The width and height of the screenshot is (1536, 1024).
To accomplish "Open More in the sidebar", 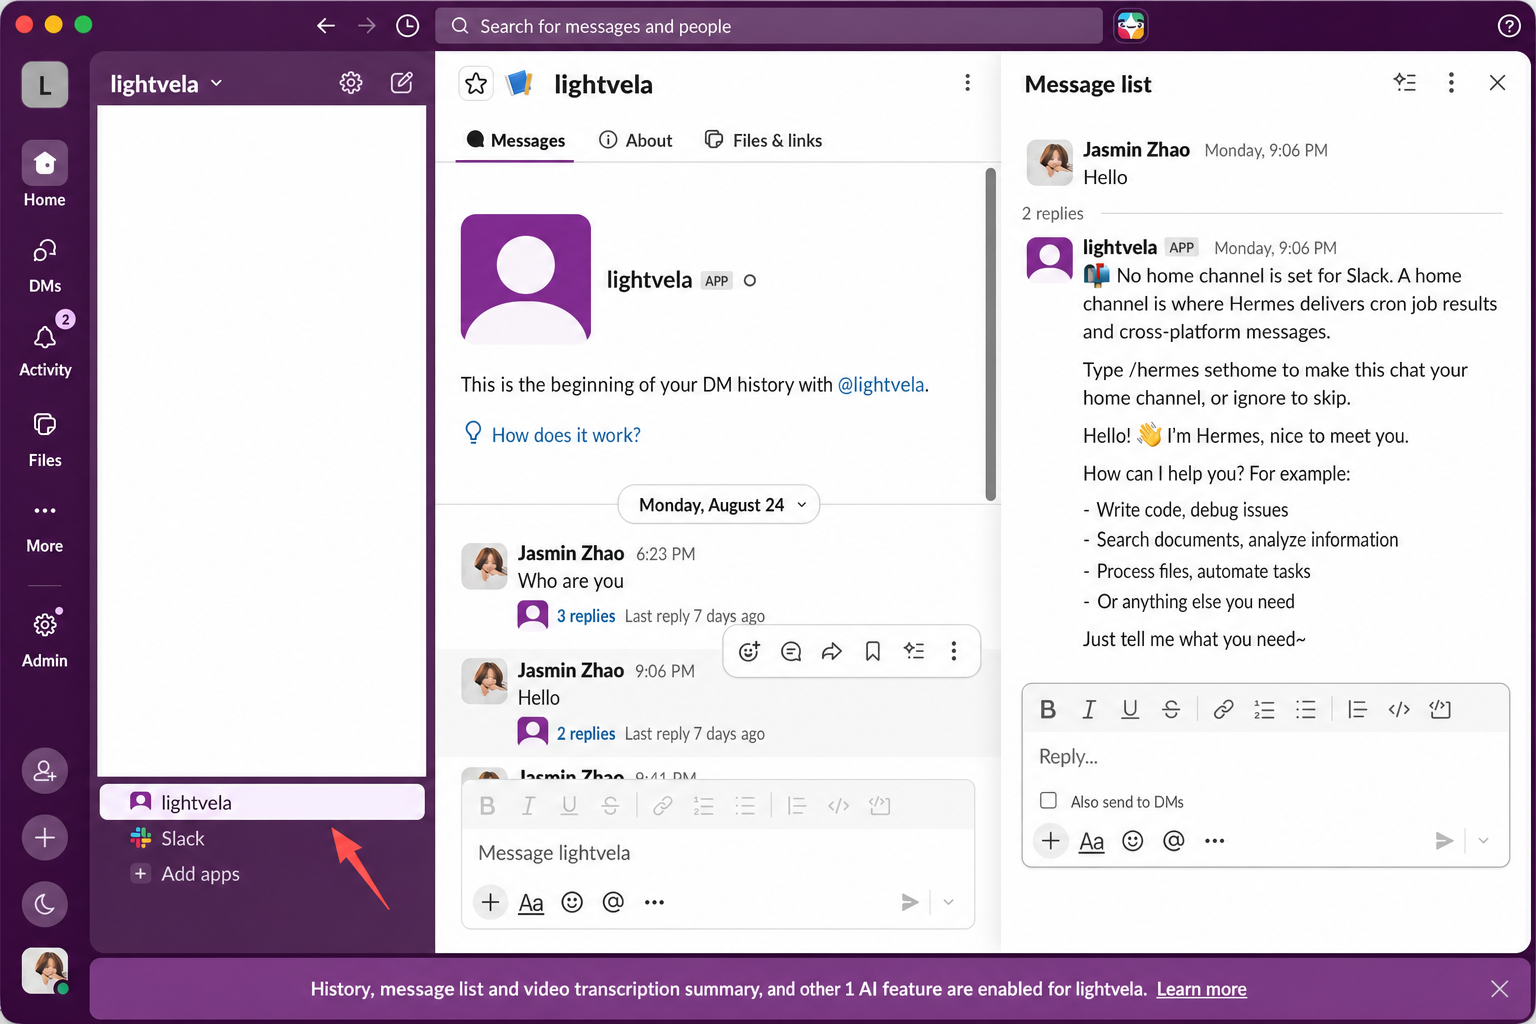I will pos(45,526).
